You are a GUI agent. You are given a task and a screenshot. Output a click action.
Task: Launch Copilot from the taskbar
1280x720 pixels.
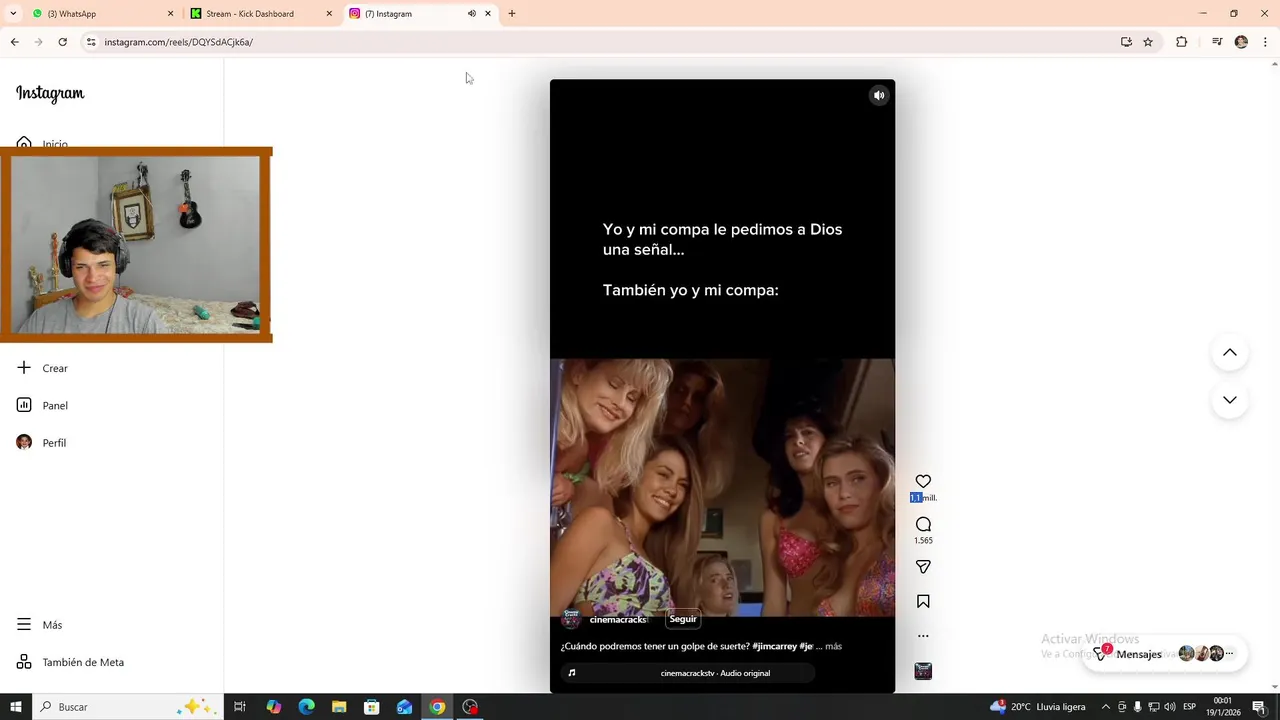point(274,707)
